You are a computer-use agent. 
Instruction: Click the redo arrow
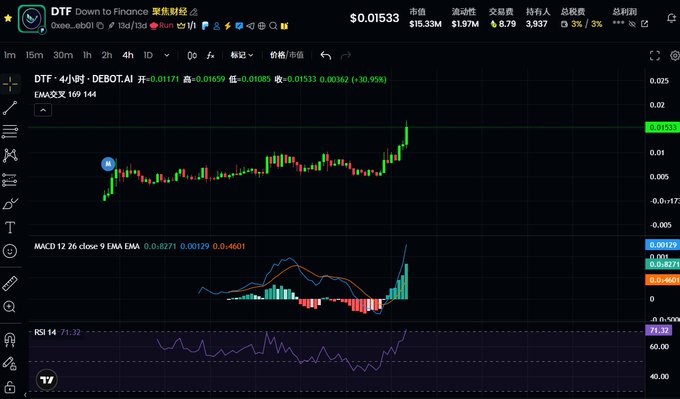pyautogui.click(x=346, y=56)
